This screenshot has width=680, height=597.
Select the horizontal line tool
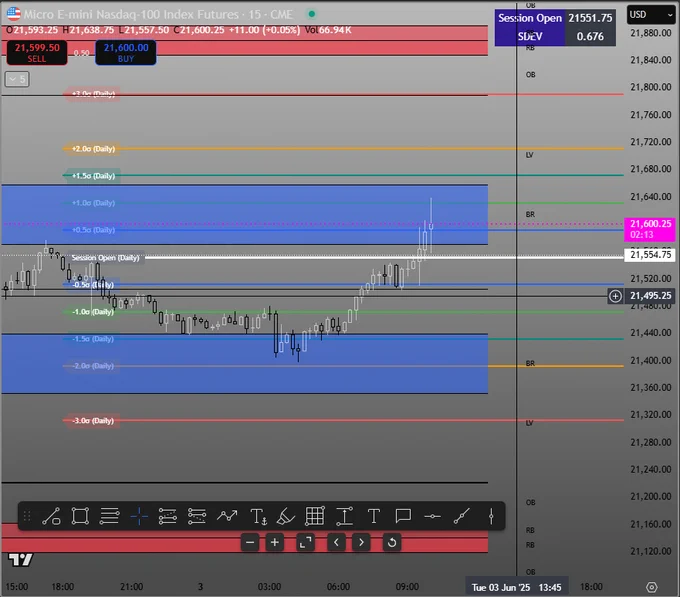pos(432,516)
